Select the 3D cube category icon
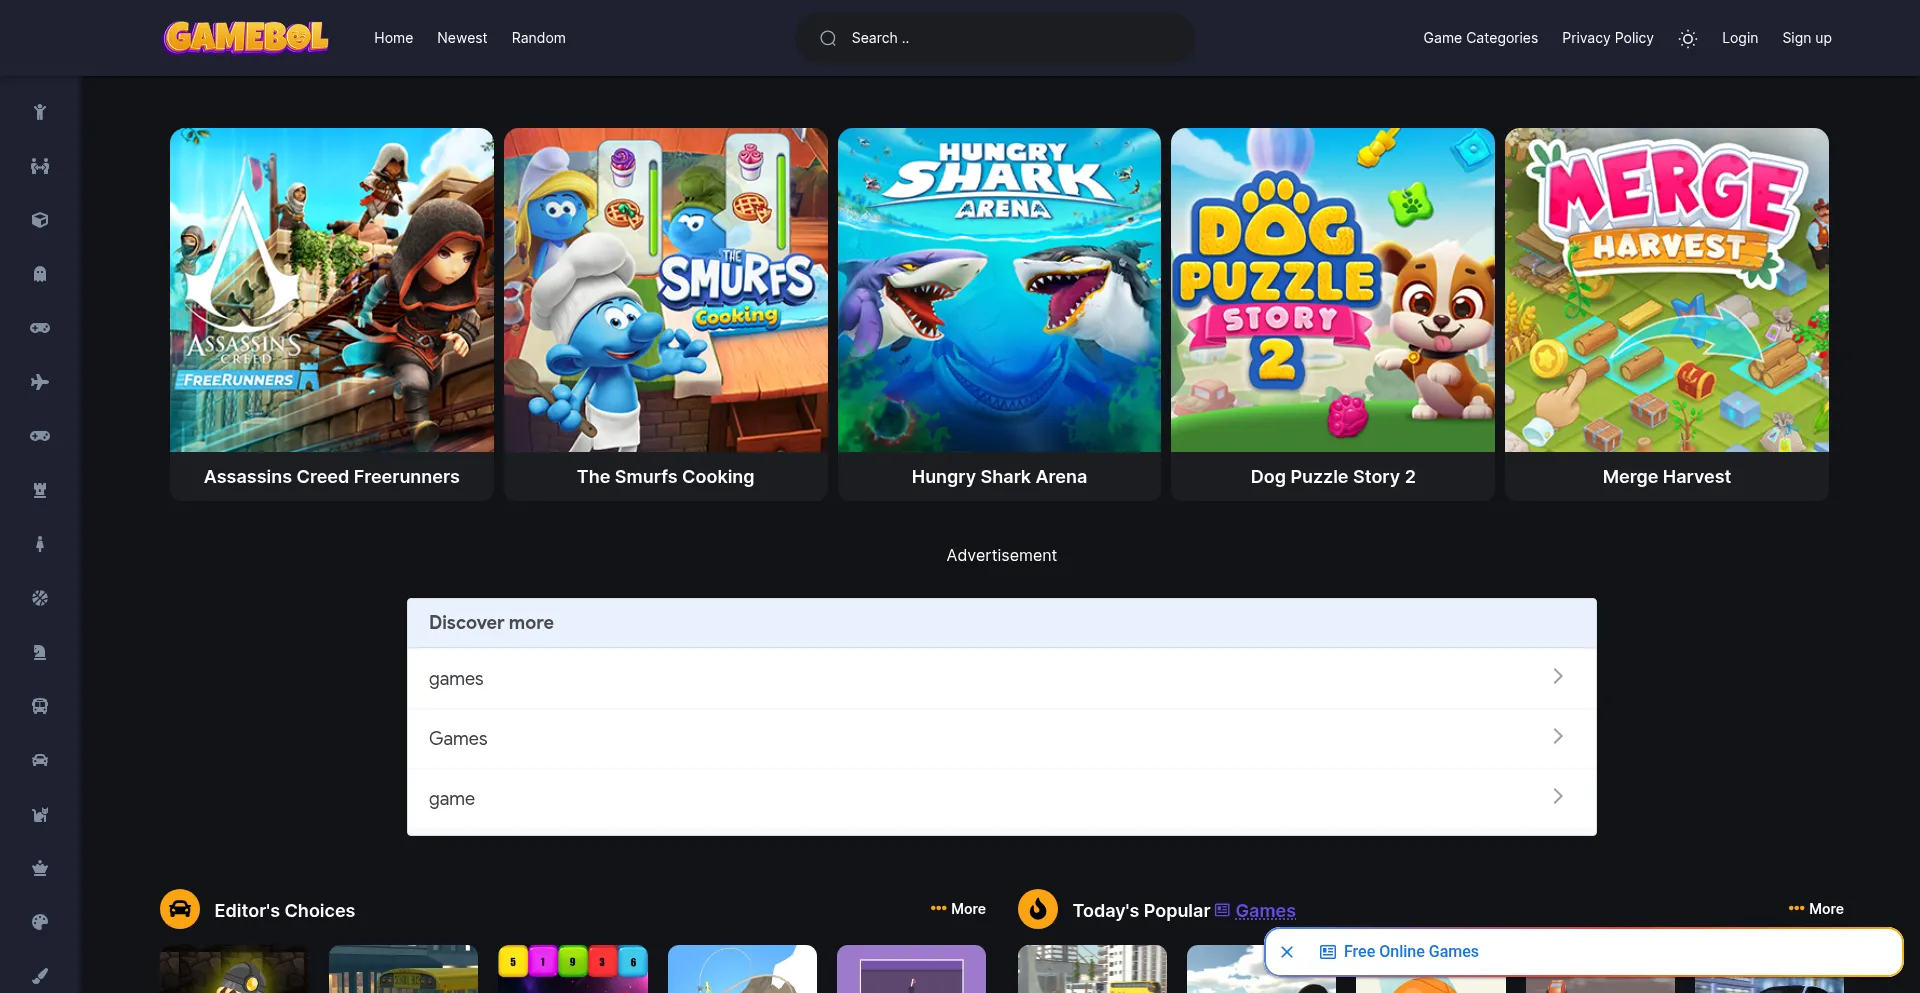Viewport: 1920px width, 993px height. [x=40, y=220]
